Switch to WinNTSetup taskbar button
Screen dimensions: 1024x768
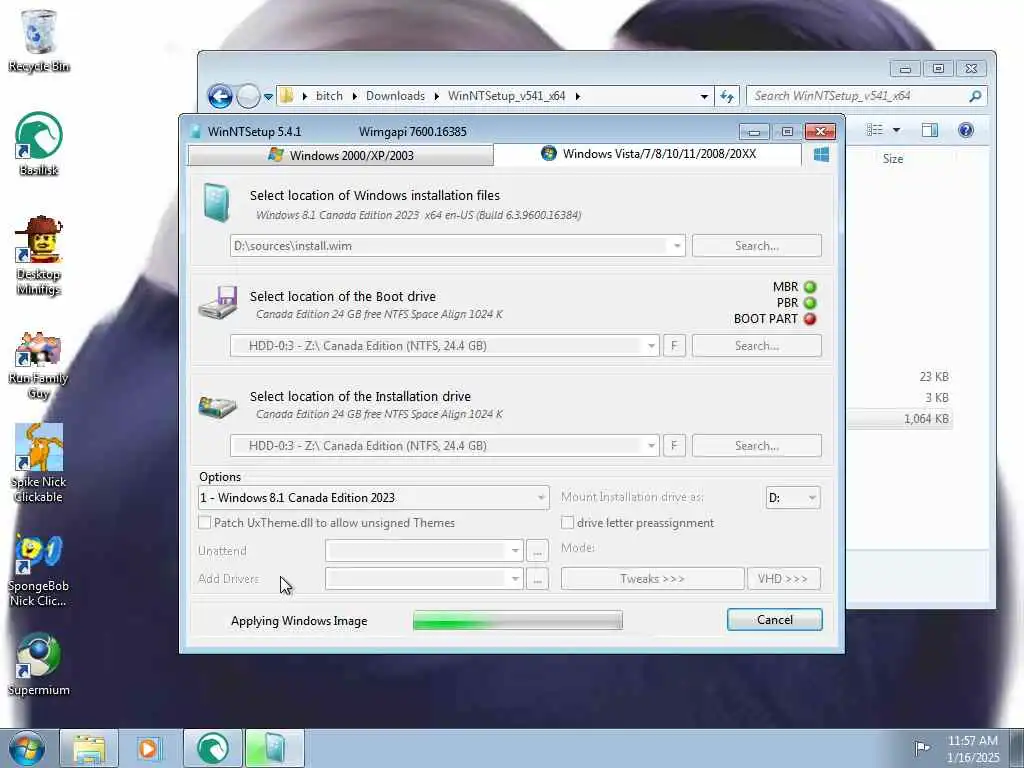(274, 748)
